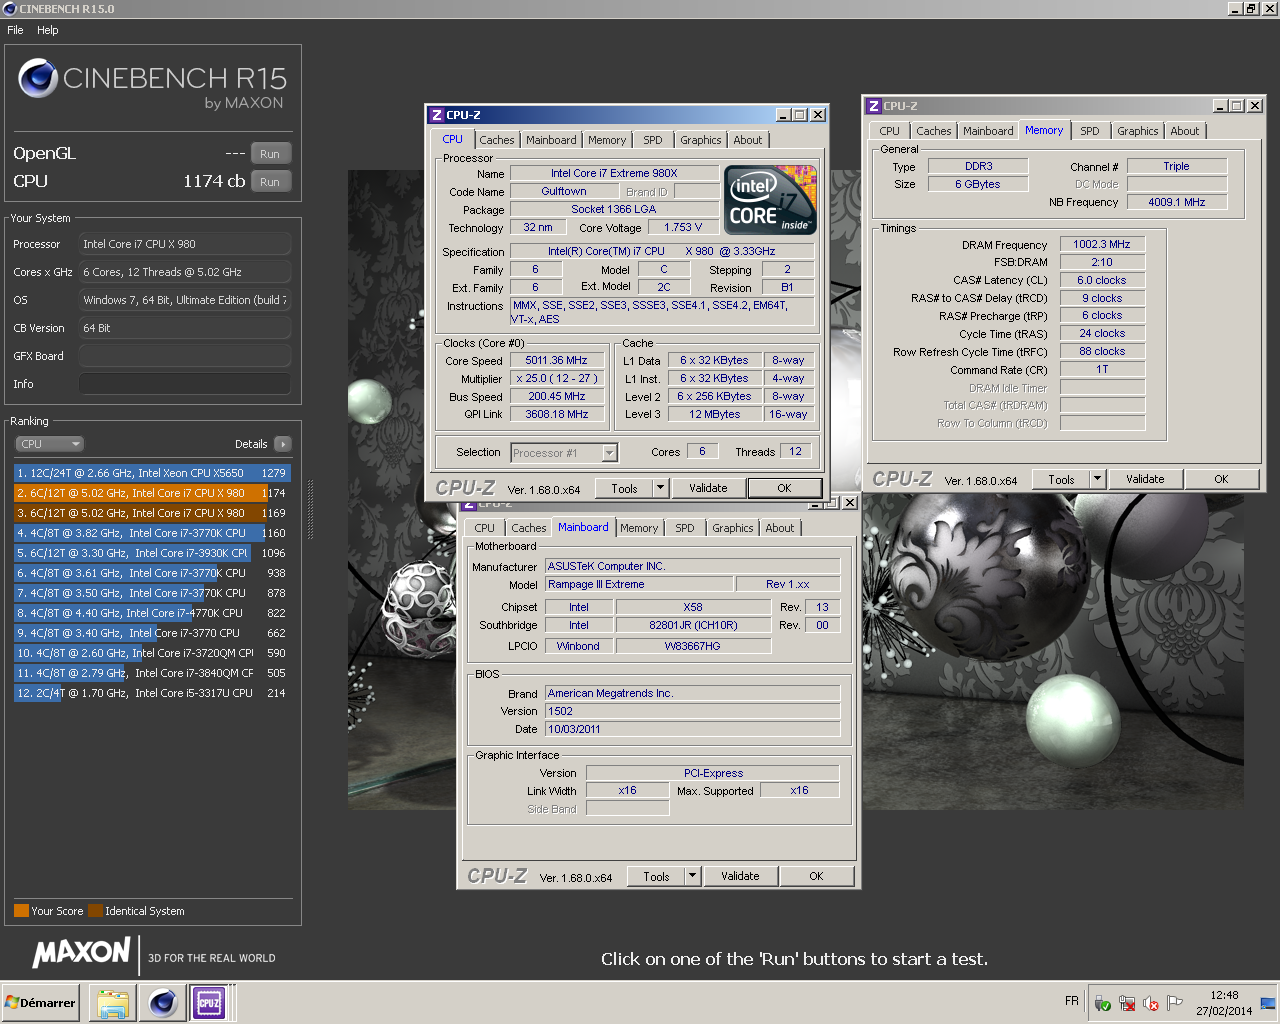Select the Xeon X5650 ranking entry
This screenshot has height=1024, width=1280.
pyautogui.click(x=152, y=473)
